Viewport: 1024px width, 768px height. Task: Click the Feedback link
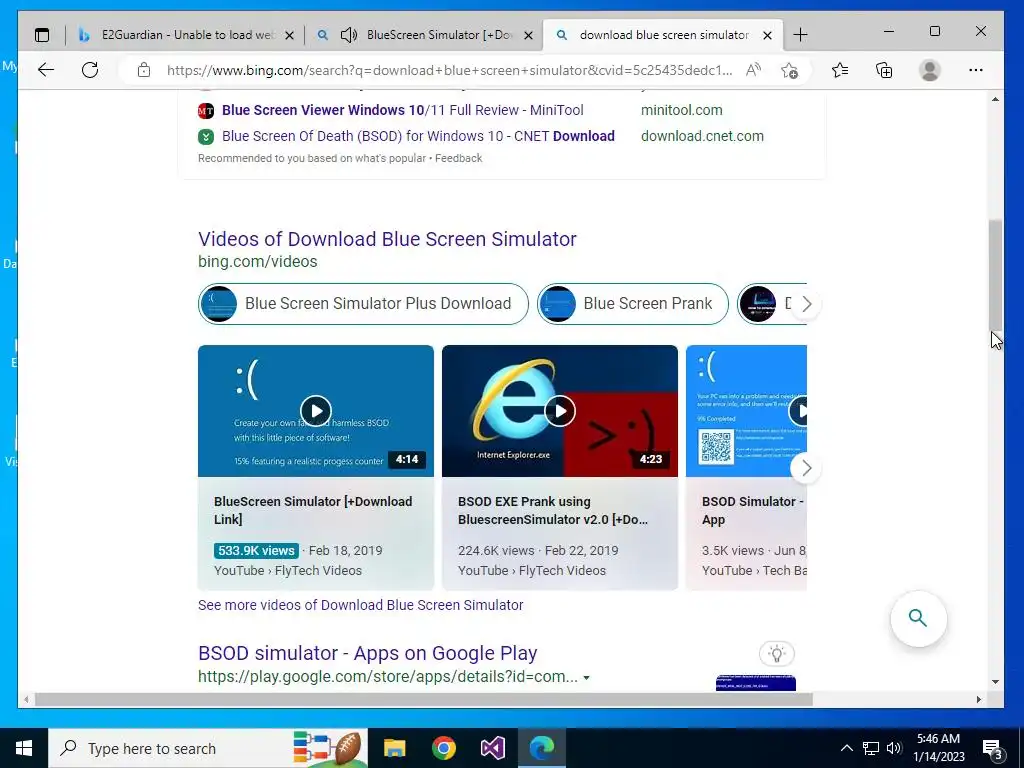coord(458,158)
